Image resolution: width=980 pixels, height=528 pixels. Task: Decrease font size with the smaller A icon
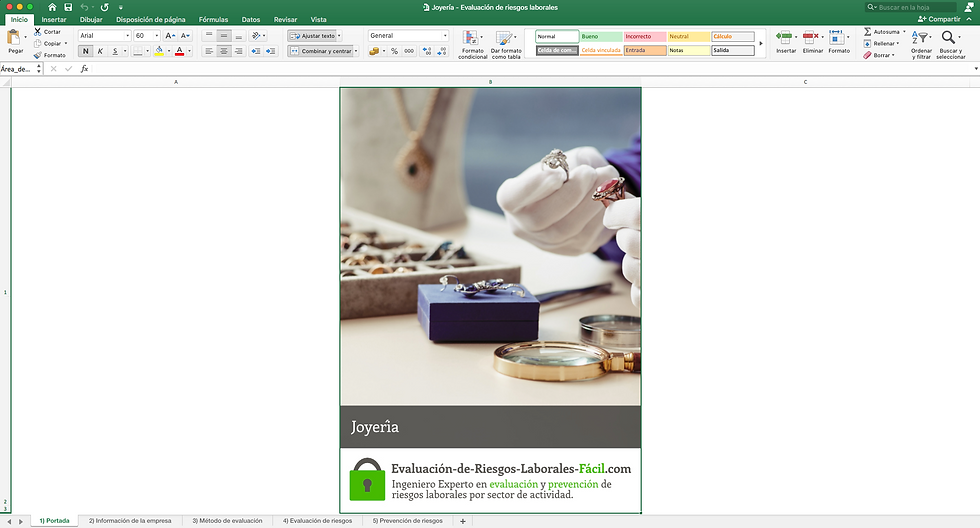pos(185,36)
